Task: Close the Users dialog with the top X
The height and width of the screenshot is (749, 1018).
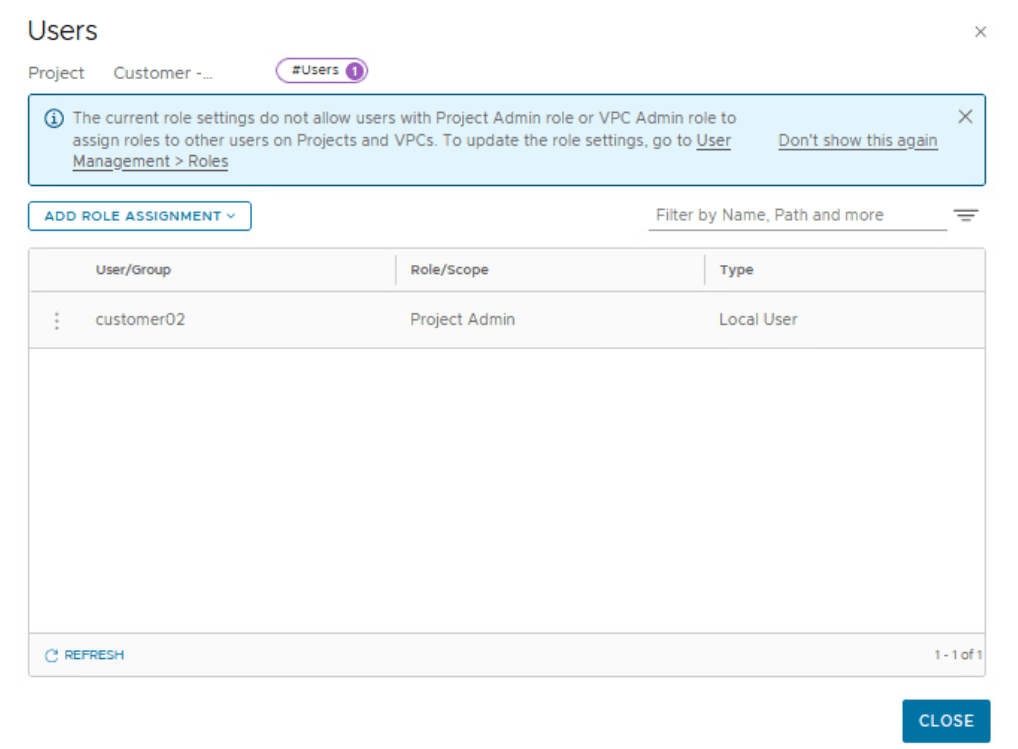Action: coord(980,32)
